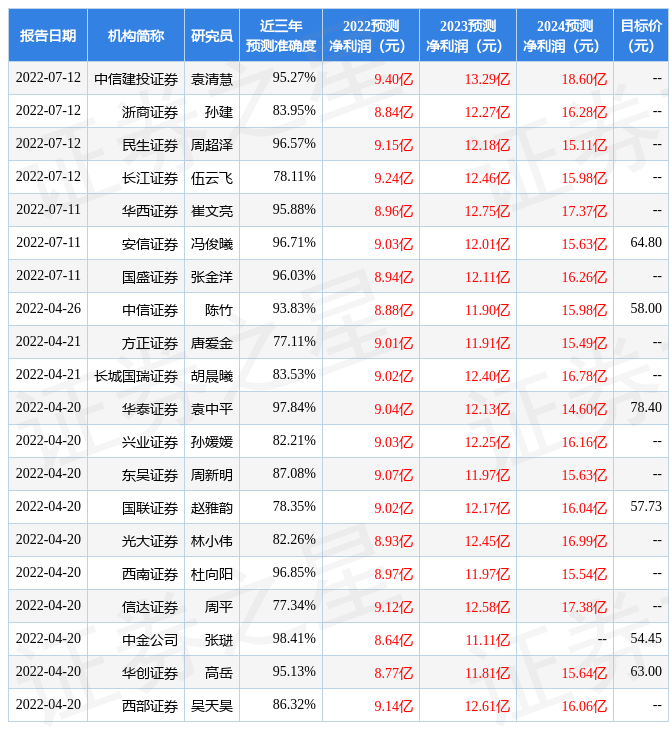The height and width of the screenshot is (730, 669).
Task: Select researcher 吴天昊
Action: coord(212,707)
